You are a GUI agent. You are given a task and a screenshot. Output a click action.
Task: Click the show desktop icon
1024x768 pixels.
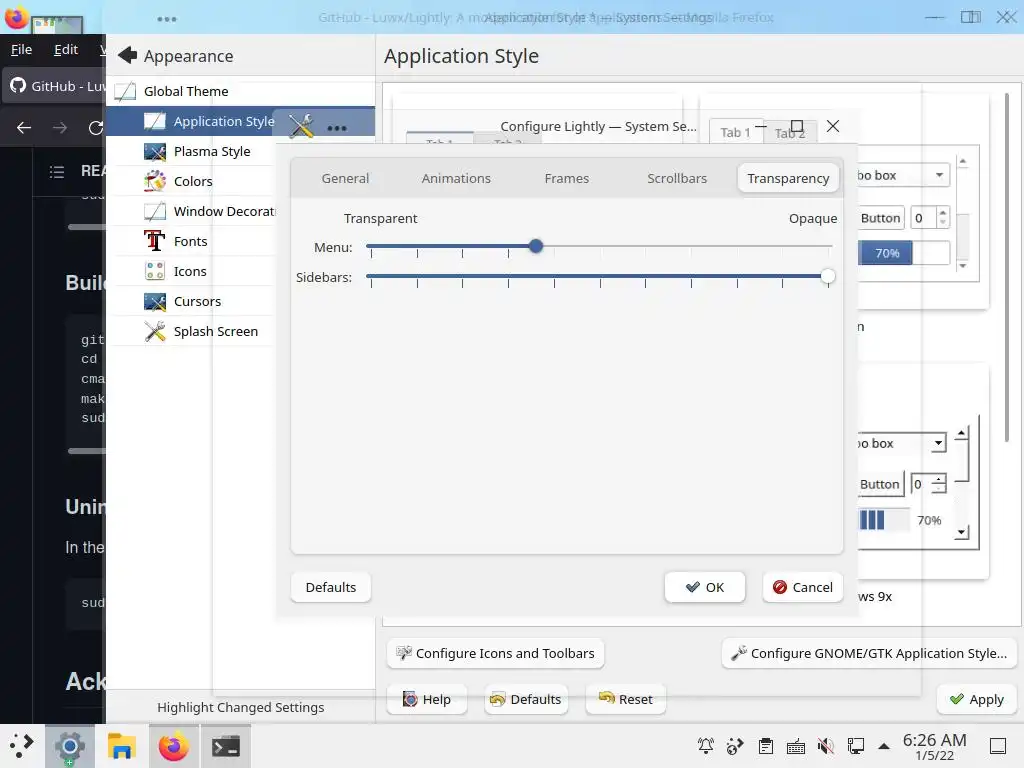998,746
